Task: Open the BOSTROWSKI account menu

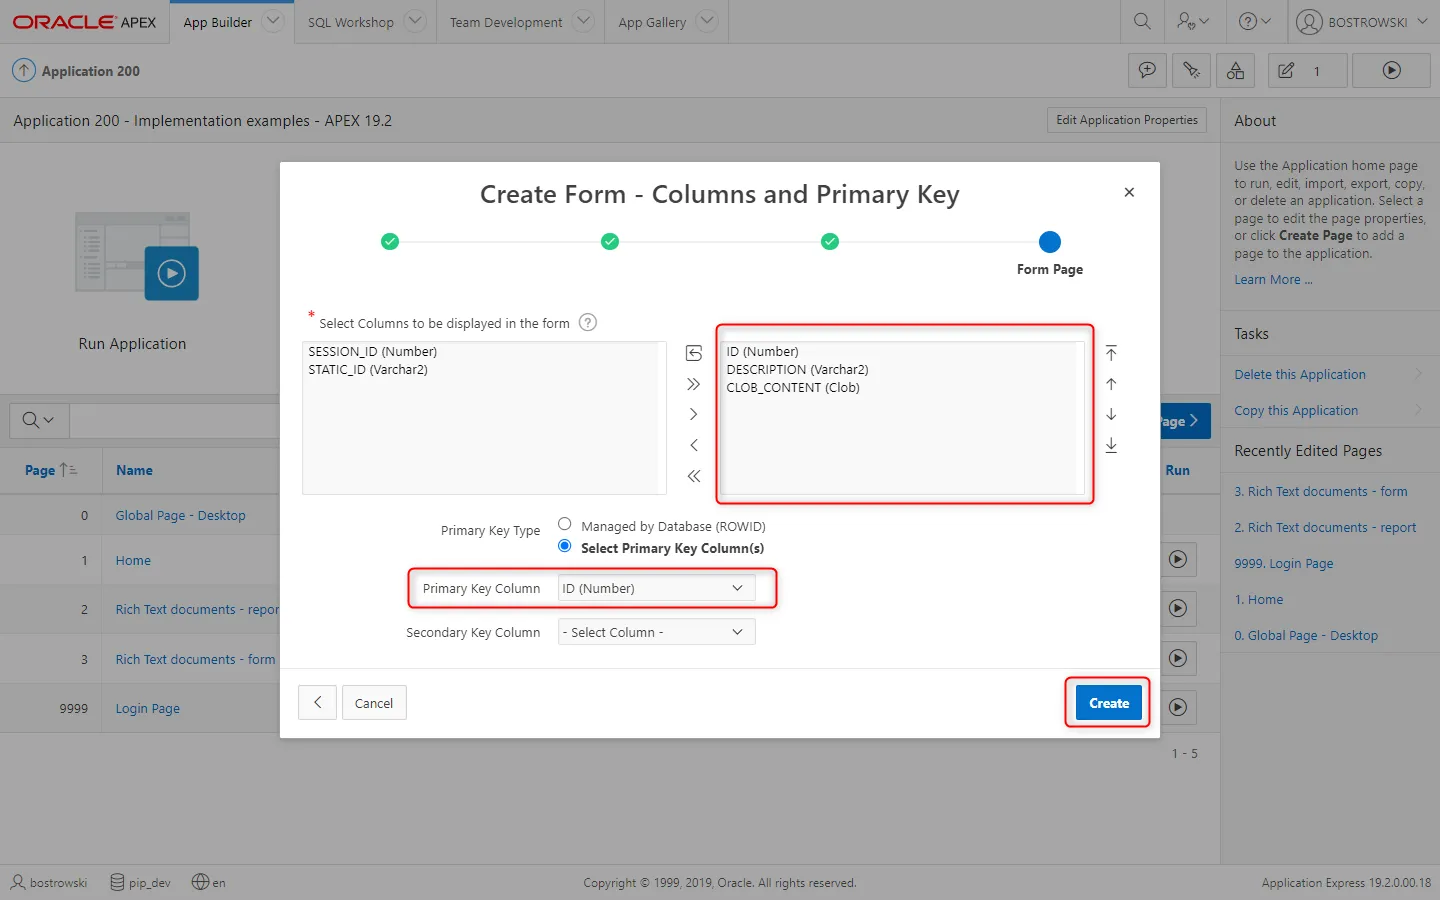Action: pyautogui.click(x=1365, y=22)
